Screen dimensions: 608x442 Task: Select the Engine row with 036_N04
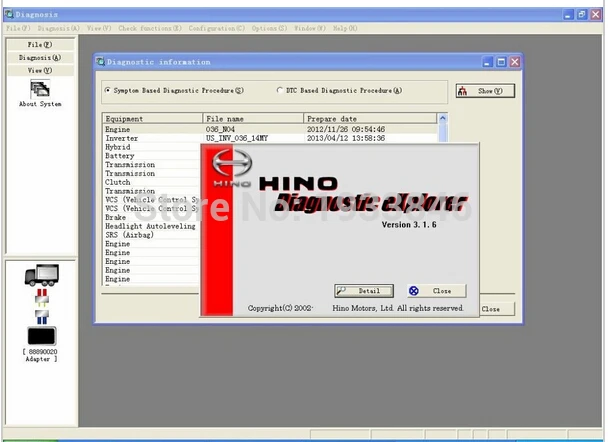click(x=270, y=129)
